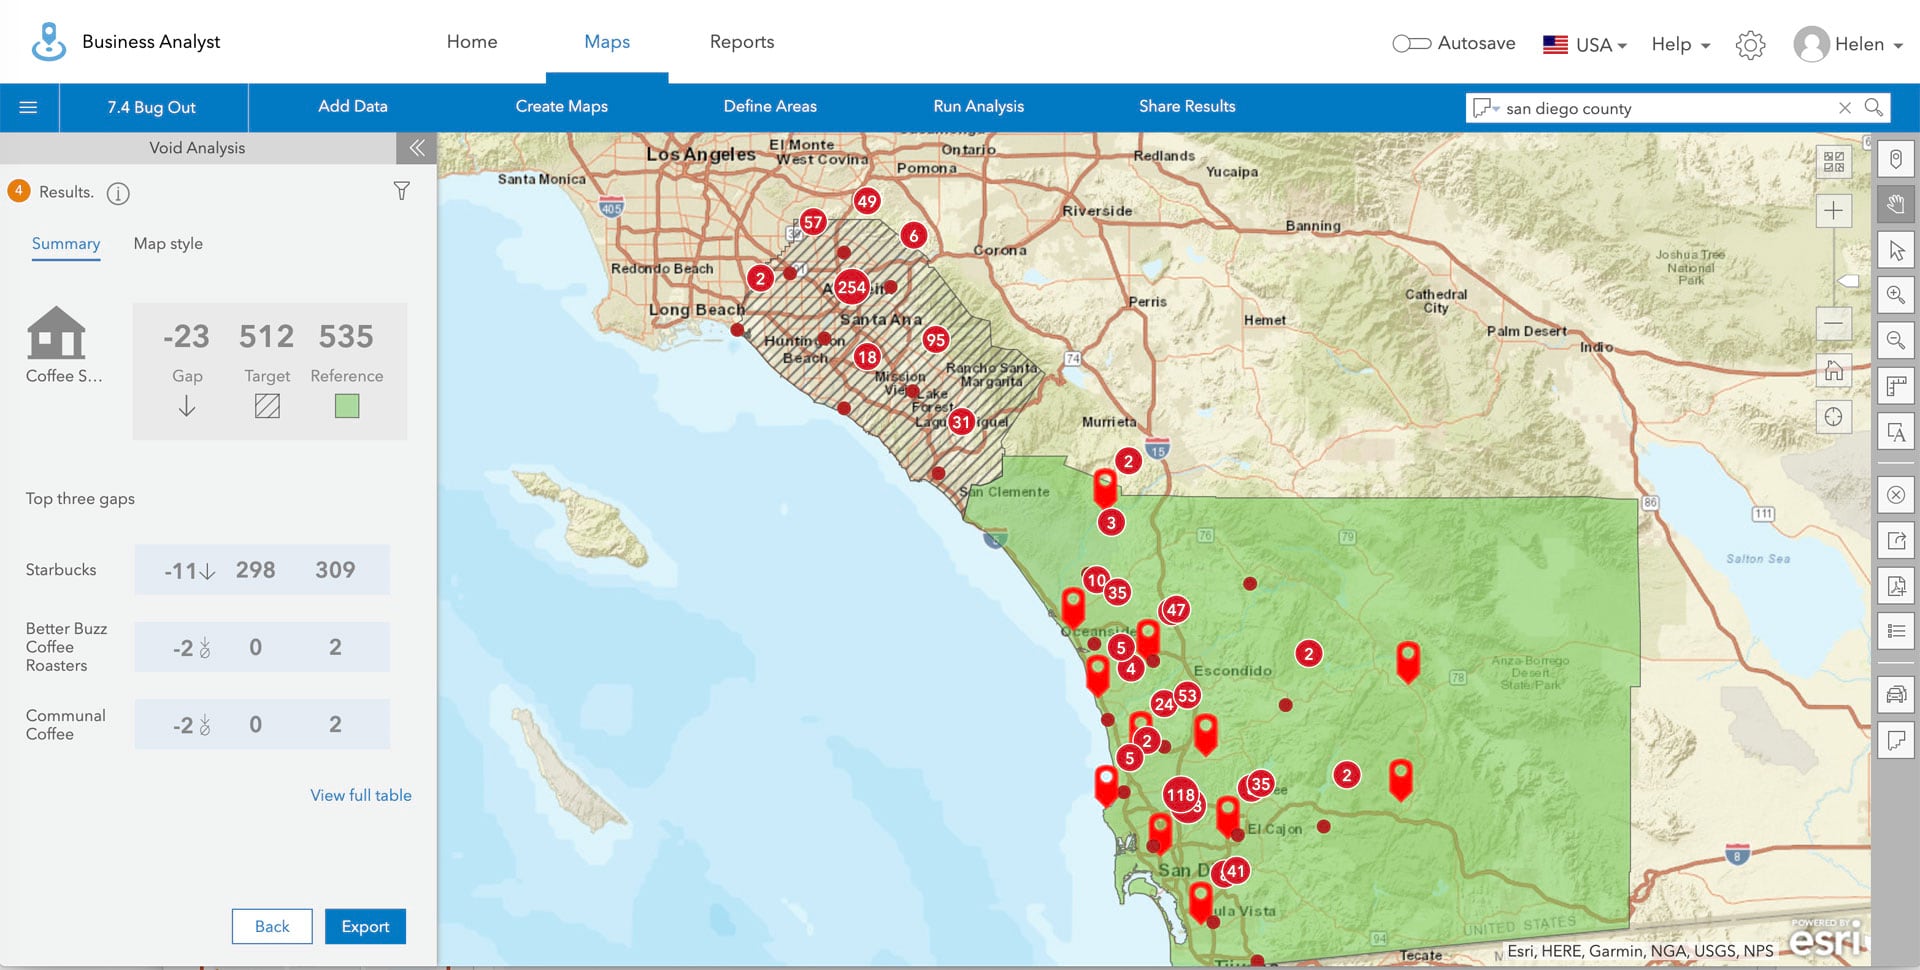The height and width of the screenshot is (970, 1920).
Task: Click the clear circled X tool
Action: [x=1896, y=495]
